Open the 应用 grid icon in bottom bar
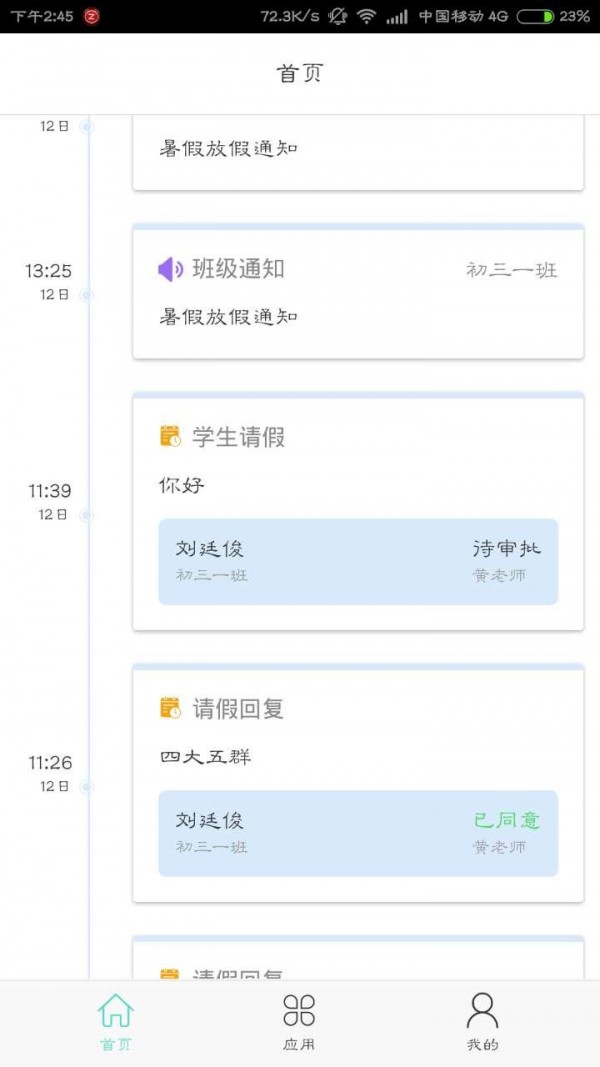The width and height of the screenshot is (600, 1067). 300,1013
